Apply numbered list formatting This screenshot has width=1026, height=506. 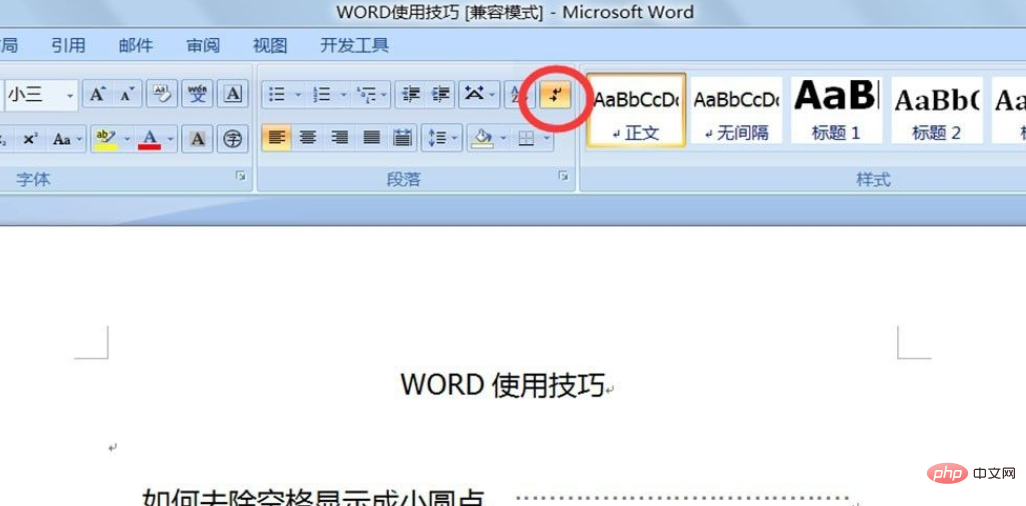coord(321,95)
